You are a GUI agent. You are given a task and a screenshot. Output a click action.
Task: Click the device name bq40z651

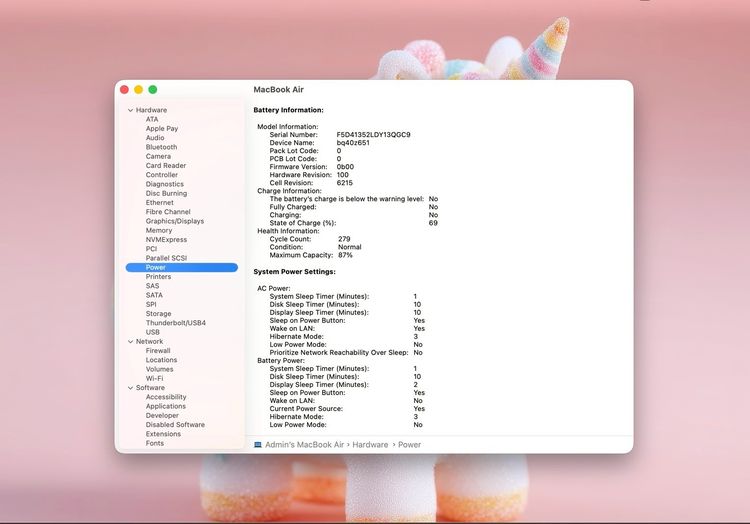(353, 142)
